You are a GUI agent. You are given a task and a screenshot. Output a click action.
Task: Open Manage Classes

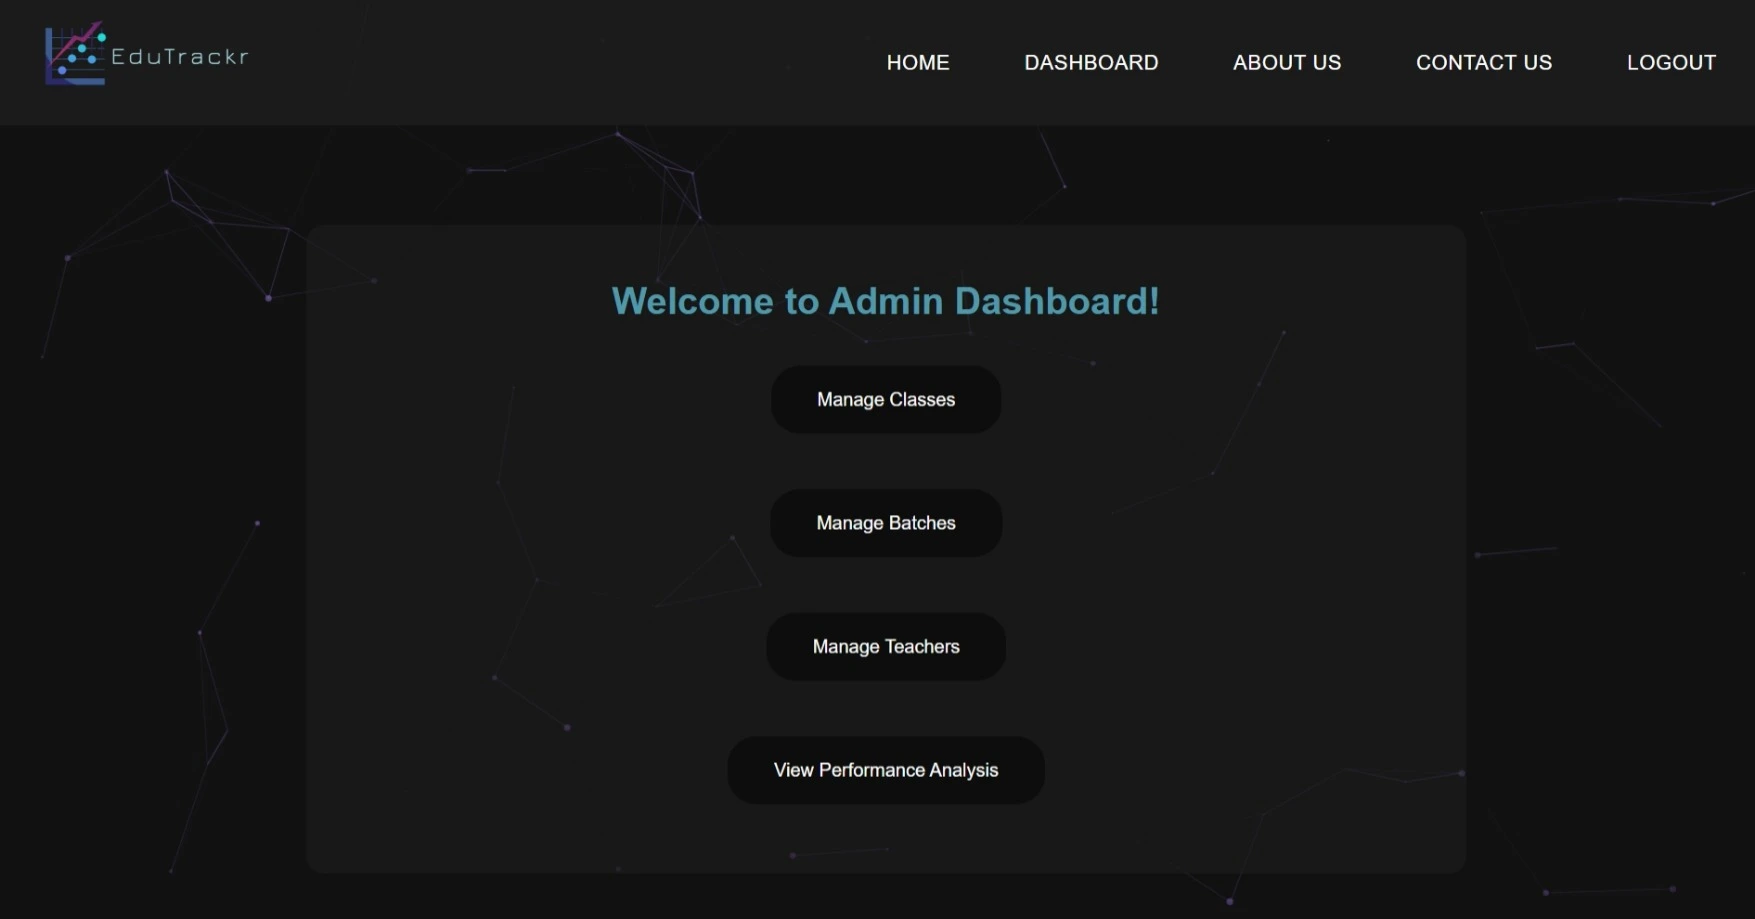(x=885, y=399)
